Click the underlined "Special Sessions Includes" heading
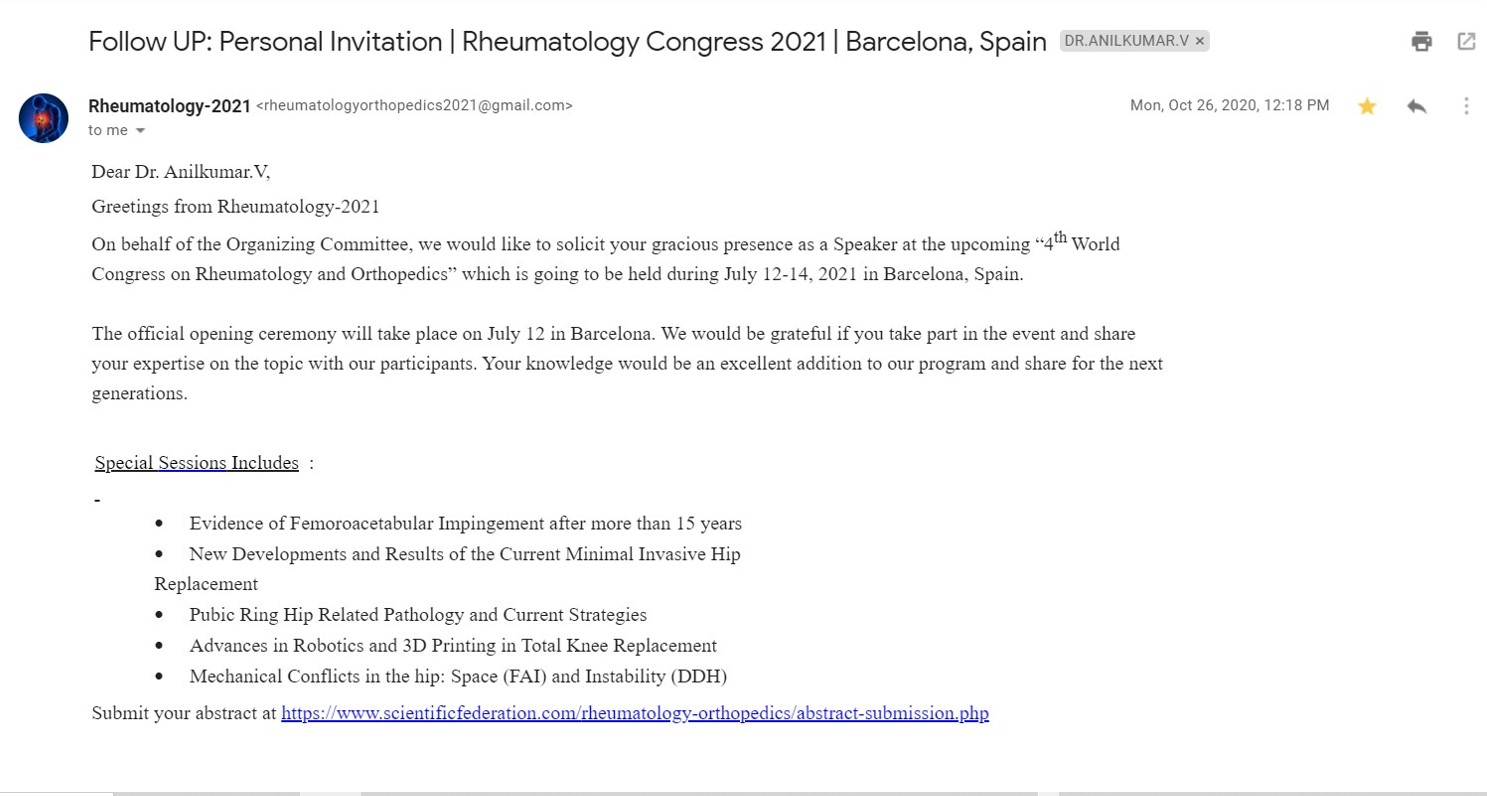Screen dimensions: 1487x796 click(x=197, y=463)
